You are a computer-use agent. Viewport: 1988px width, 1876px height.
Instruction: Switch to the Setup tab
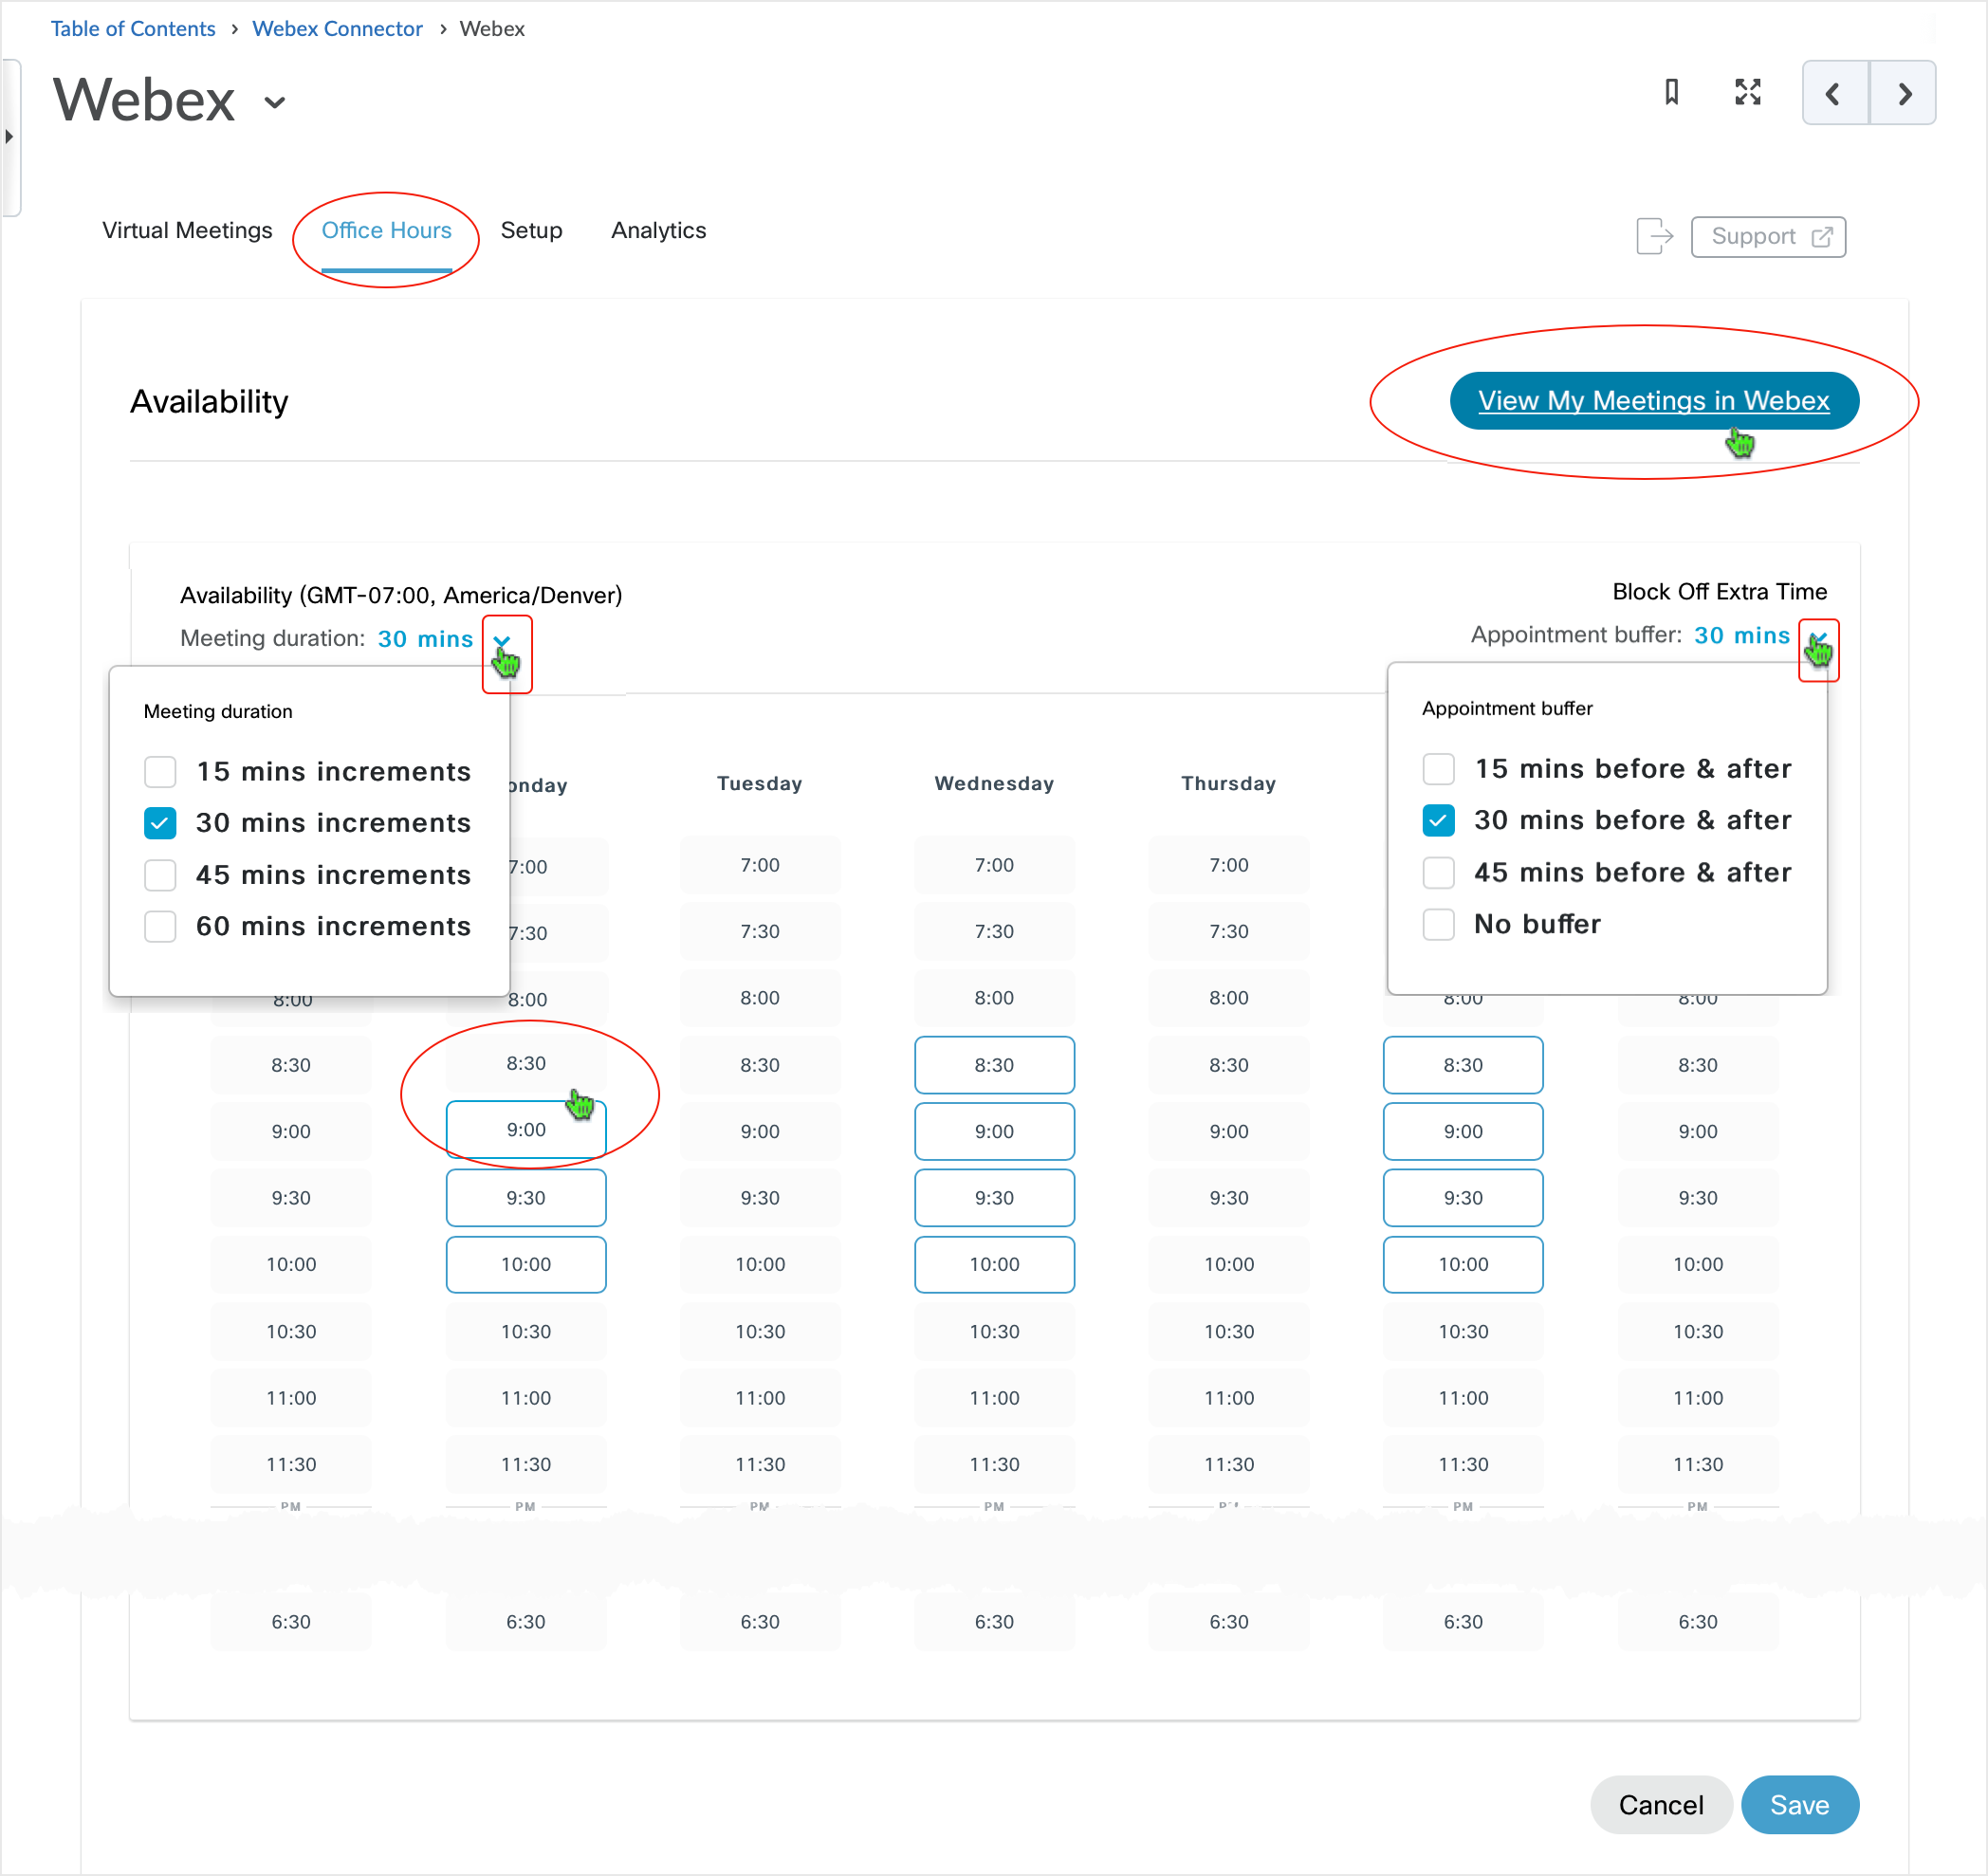tap(531, 230)
